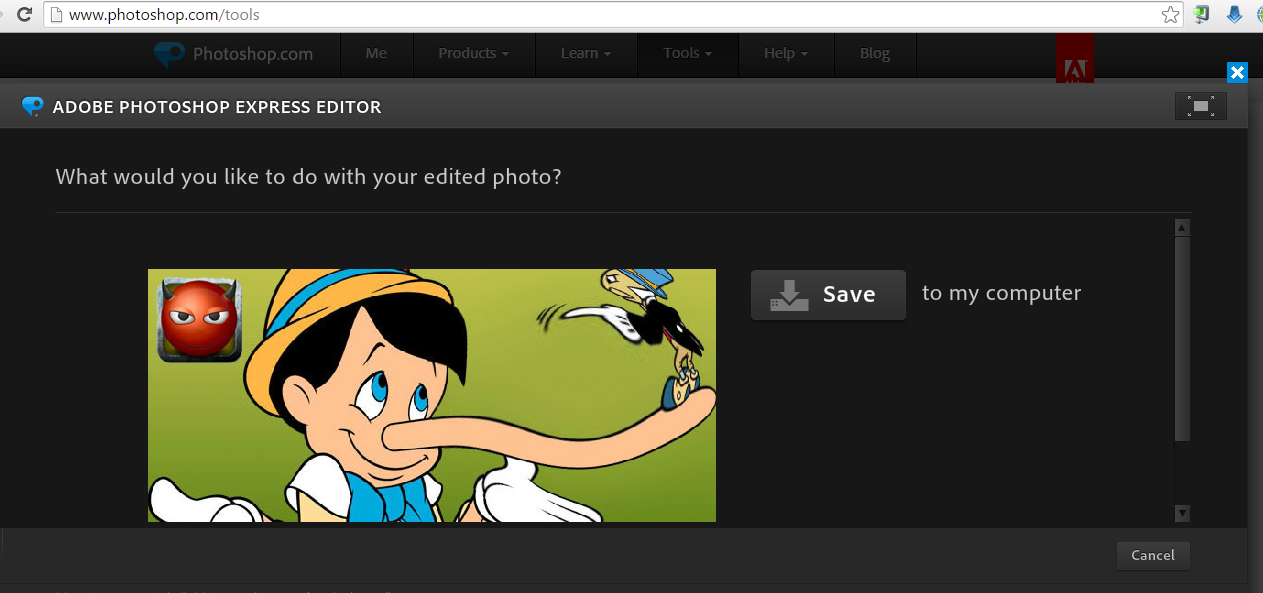1263x593 pixels.
Task: Open the Tools dropdown menu
Action: (688, 54)
